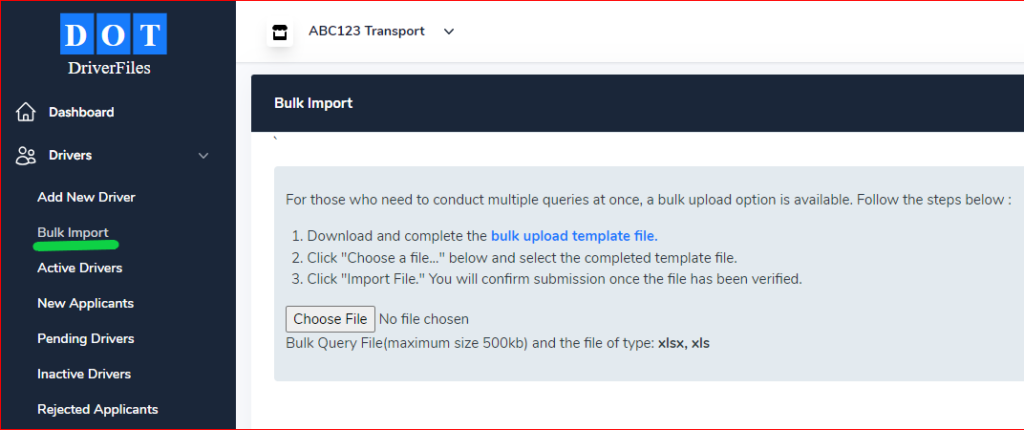The height and width of the screenshot is (430, 1024).
Task: Click the Drivers section label
Action: point(70,155)
